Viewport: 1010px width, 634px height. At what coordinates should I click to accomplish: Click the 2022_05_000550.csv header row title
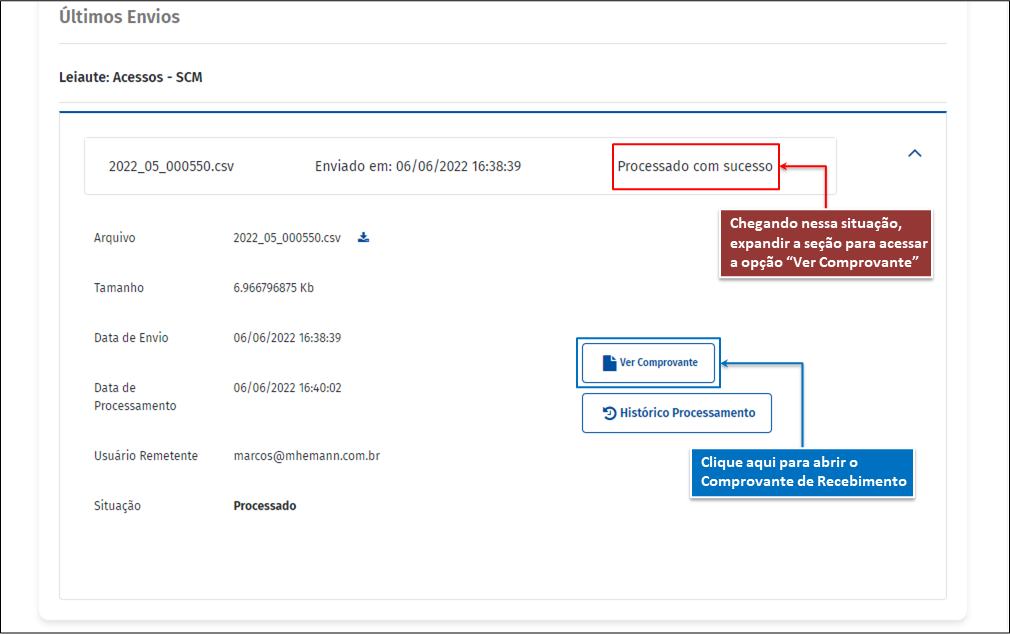tap(171, 166)
